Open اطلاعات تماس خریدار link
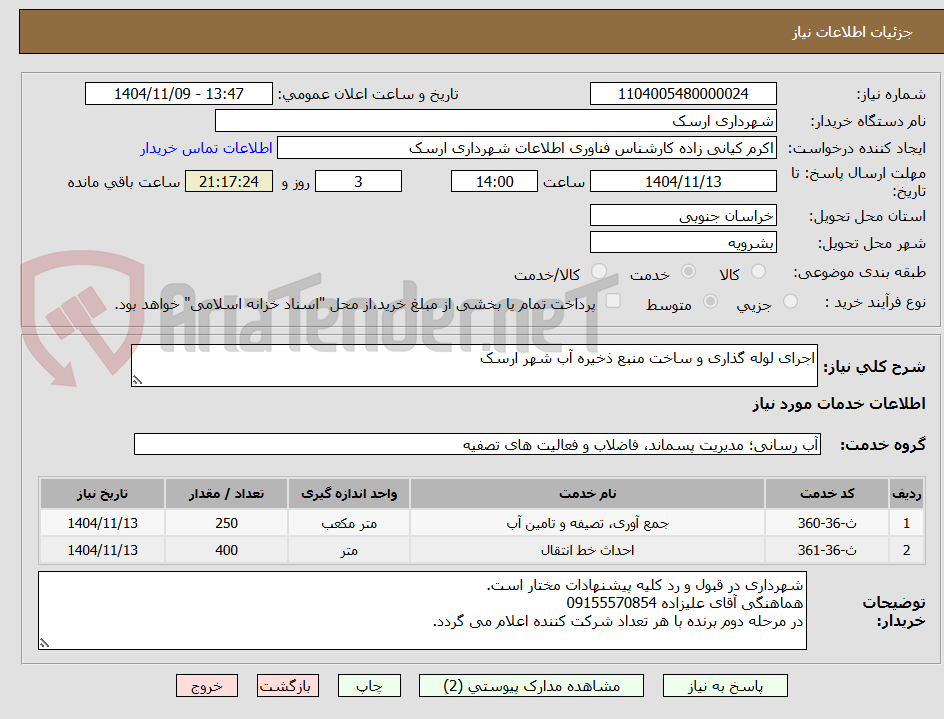Viewport: 944px width, 719px height. click(x=206, y=148)
